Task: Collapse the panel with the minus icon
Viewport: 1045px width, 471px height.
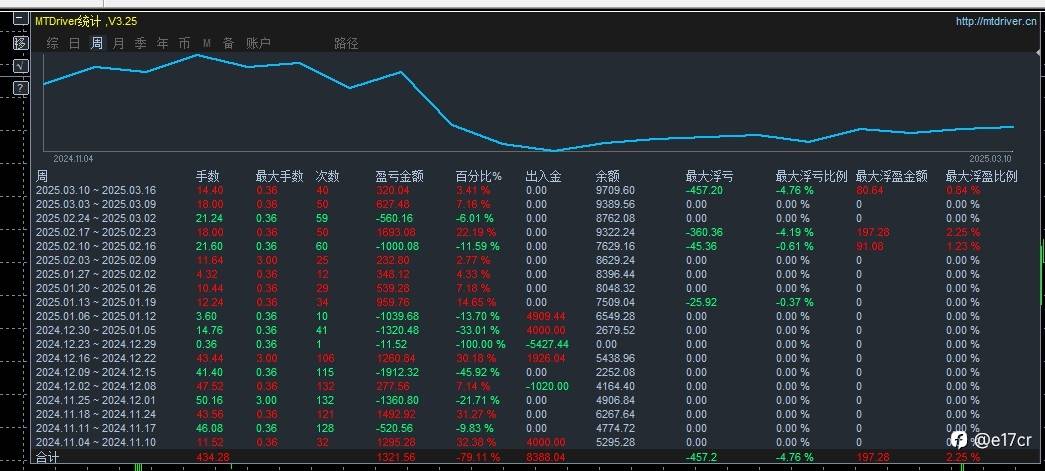Action: 21,20
